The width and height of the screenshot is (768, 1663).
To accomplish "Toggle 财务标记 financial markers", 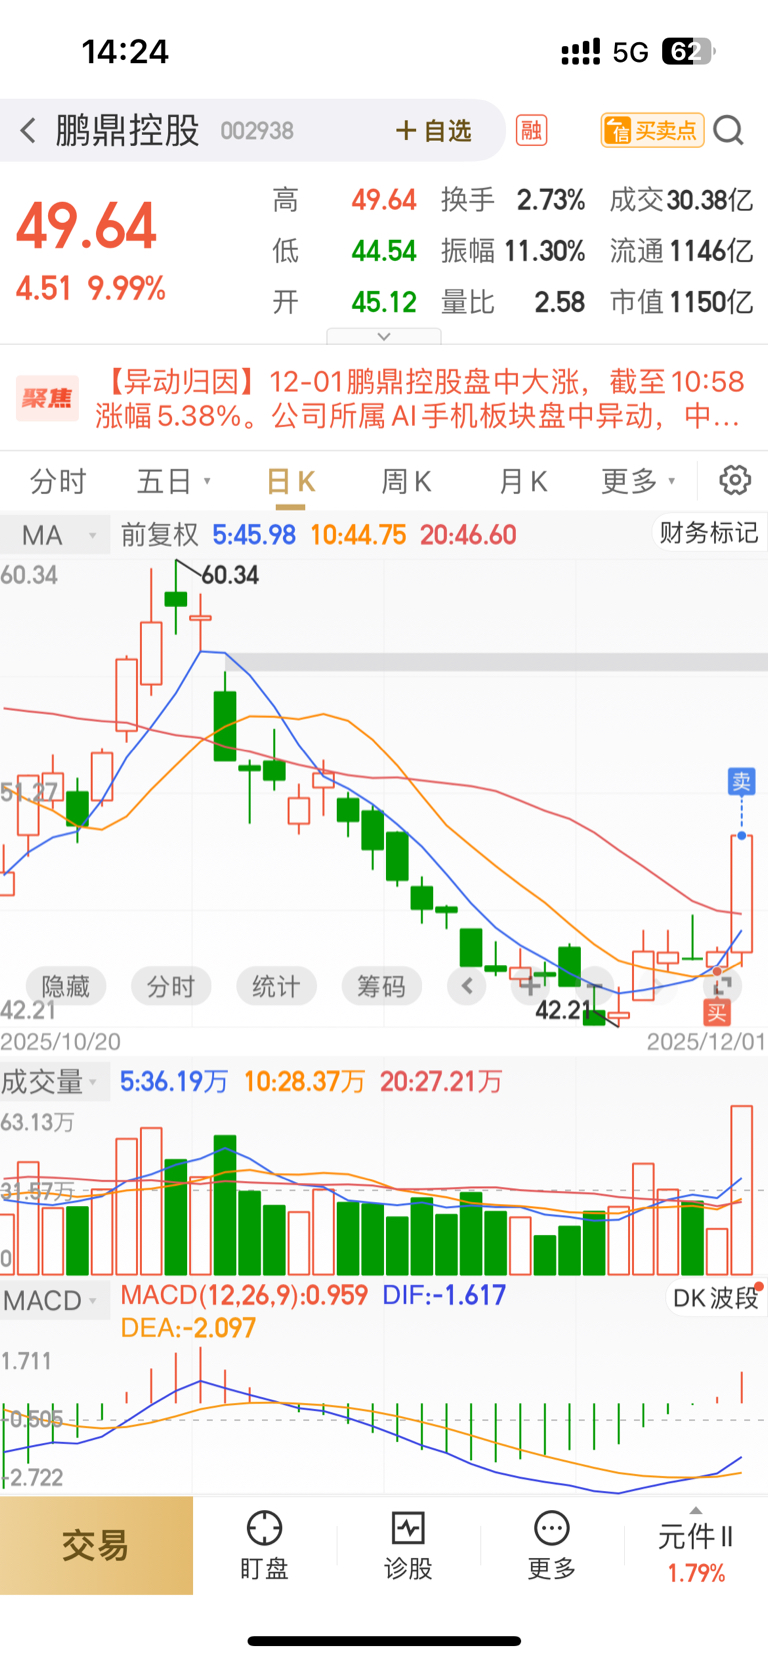I will point(709,533).
